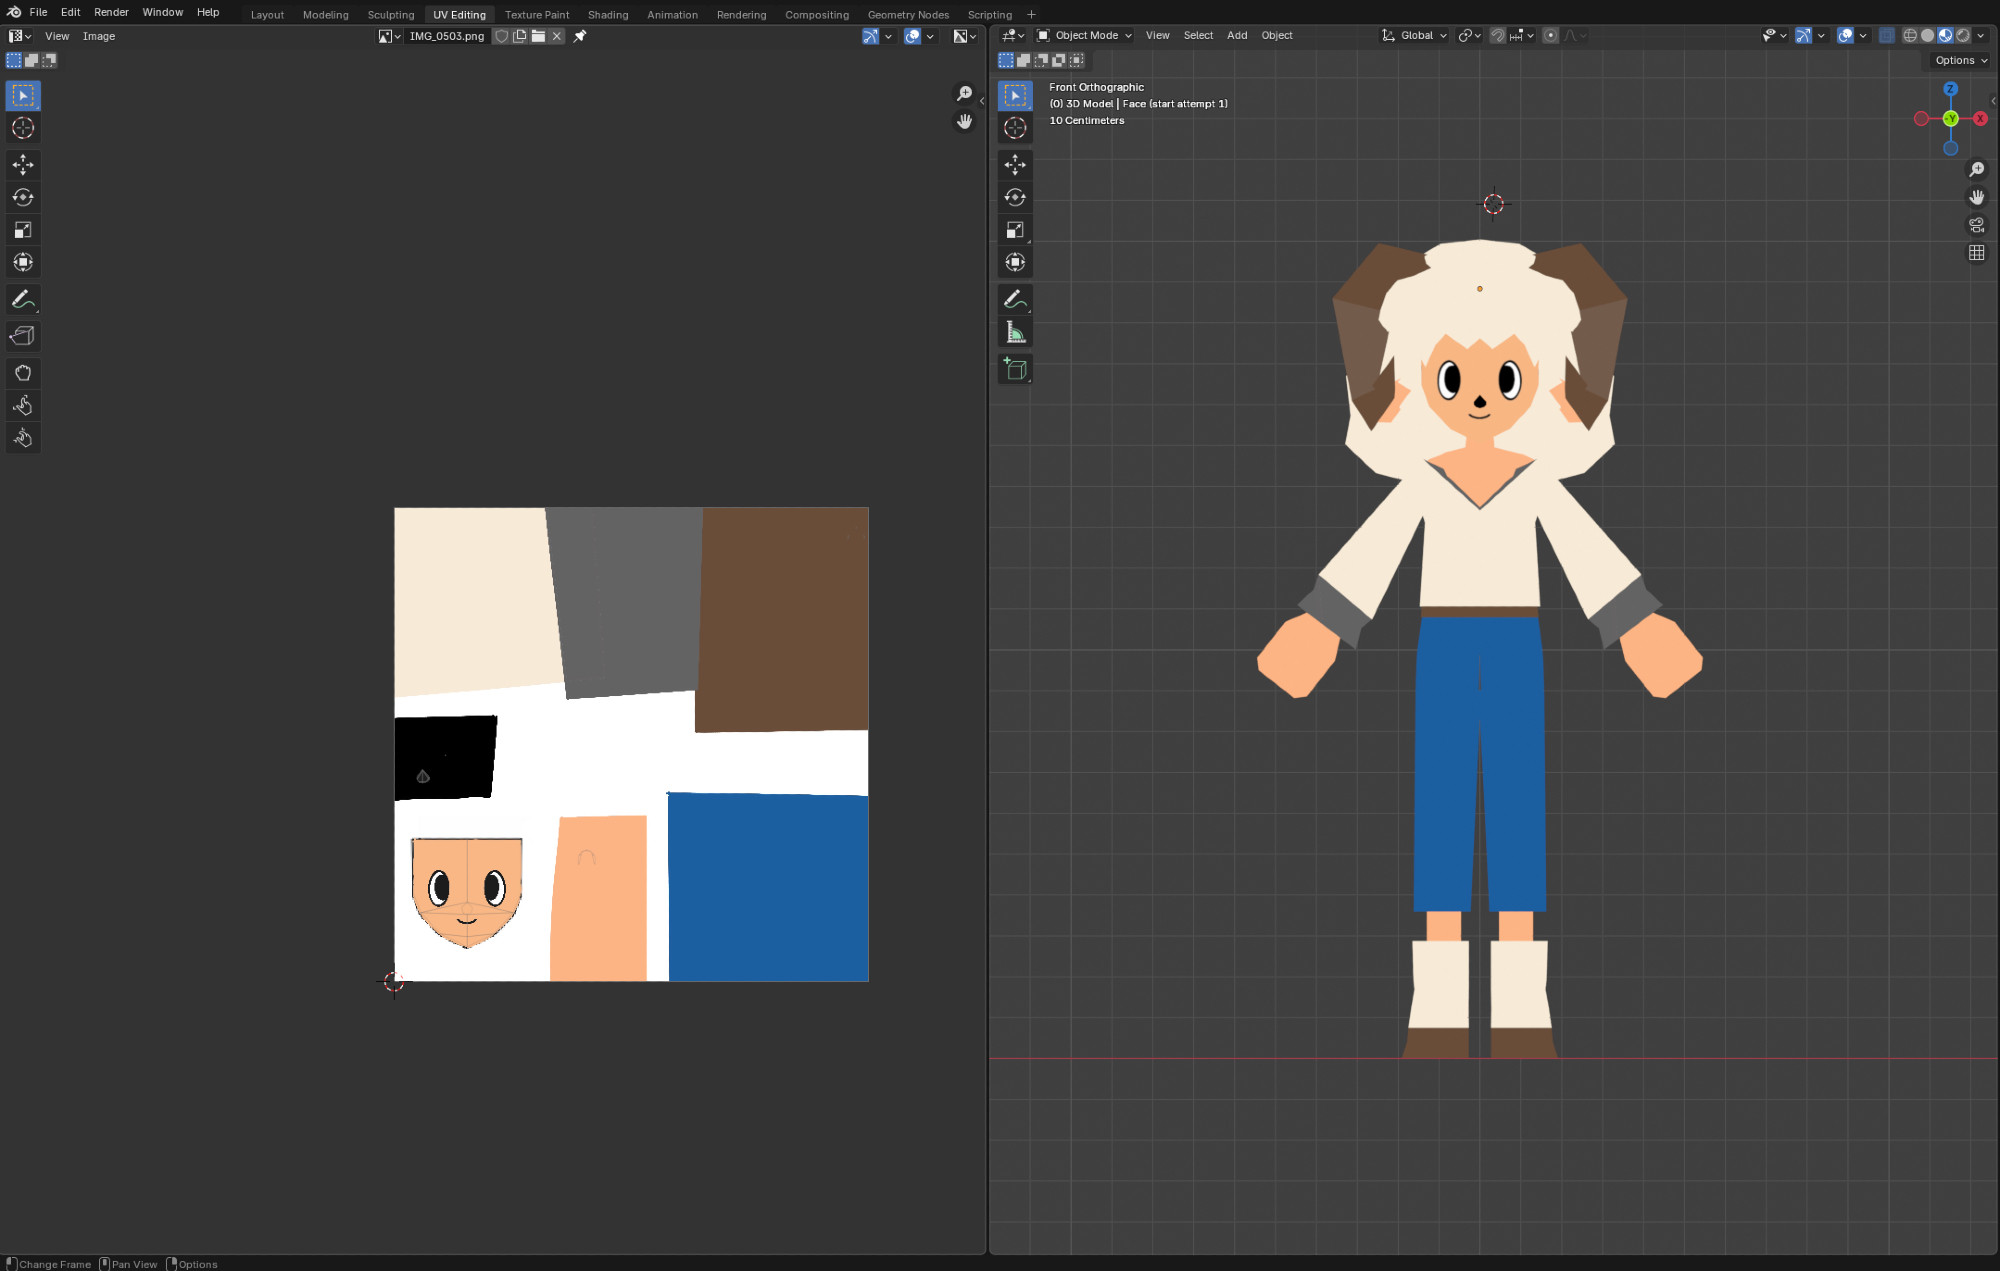Toggle show gizmo in image editor
2000x1271 pixels.
tap(870, 36)
